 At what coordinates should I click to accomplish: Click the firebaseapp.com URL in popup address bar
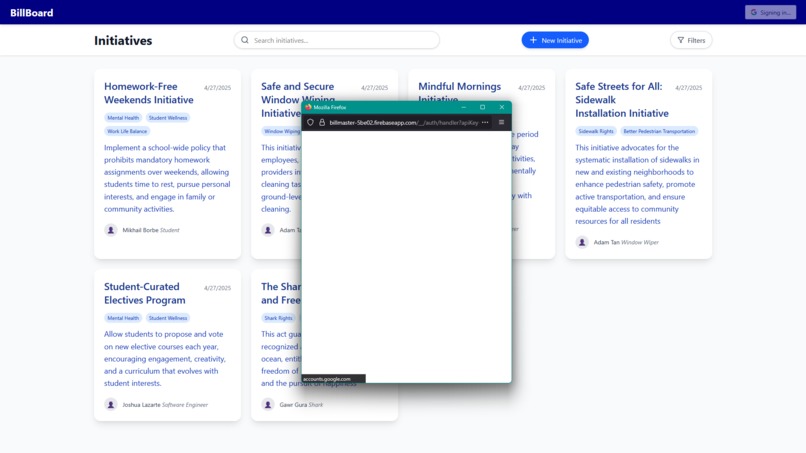point(404,122)
